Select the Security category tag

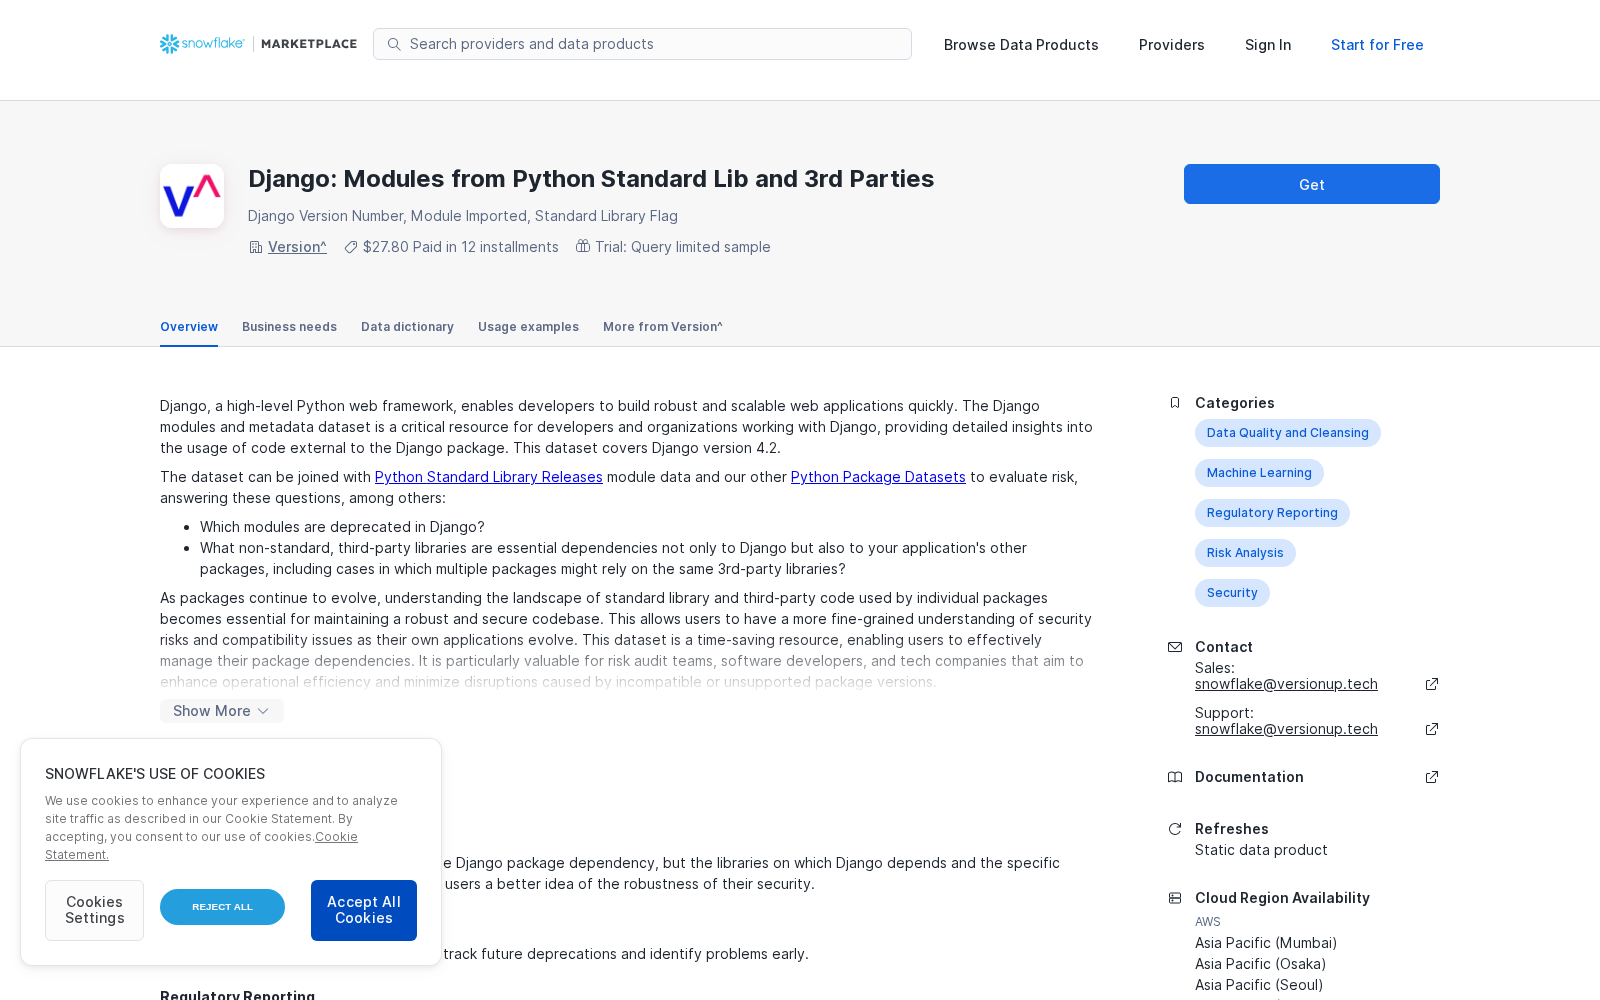coord(1232,593)
